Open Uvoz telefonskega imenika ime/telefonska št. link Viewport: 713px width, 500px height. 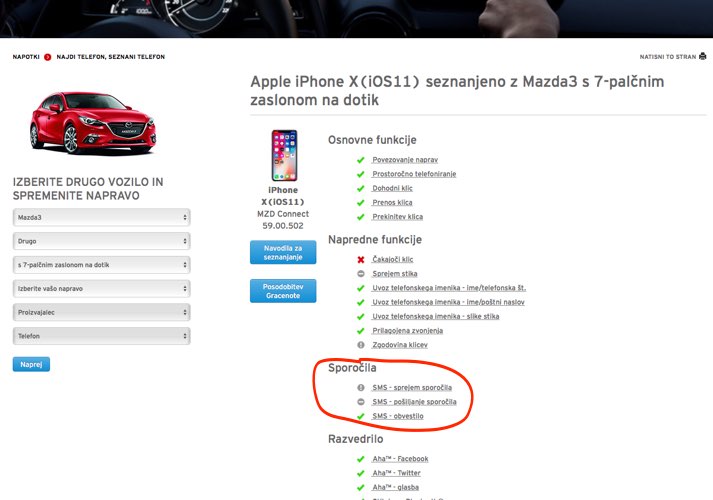tap(449, 288)
